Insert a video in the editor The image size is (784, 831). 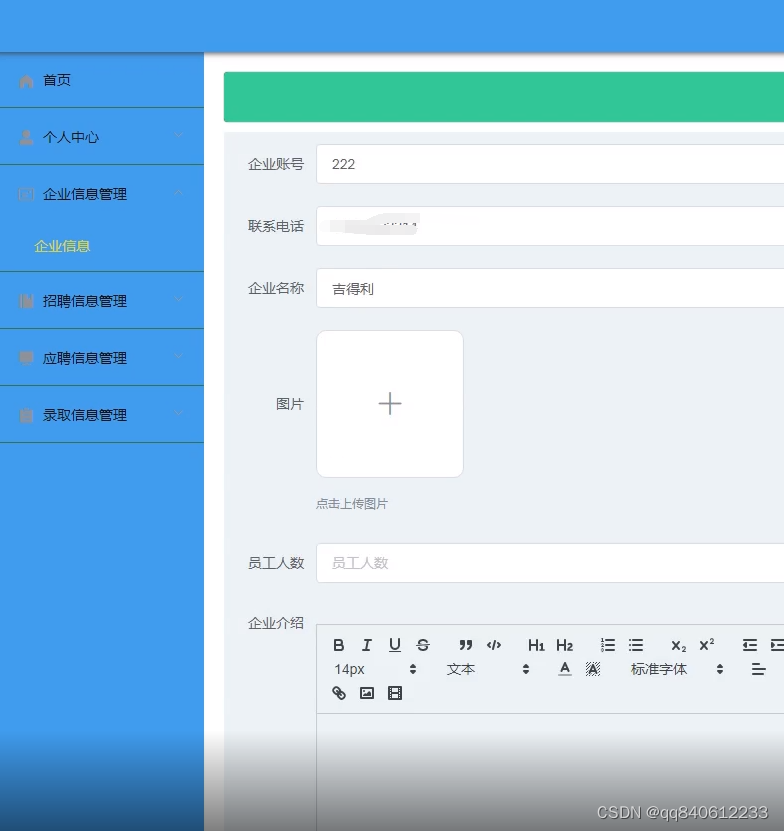click(395, 693)
